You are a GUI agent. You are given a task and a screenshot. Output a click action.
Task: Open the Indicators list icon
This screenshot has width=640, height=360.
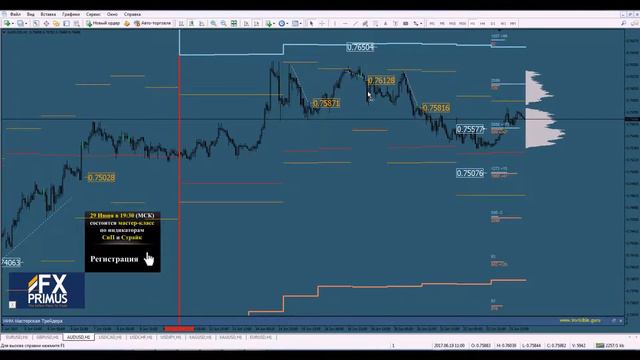(268, 24)
